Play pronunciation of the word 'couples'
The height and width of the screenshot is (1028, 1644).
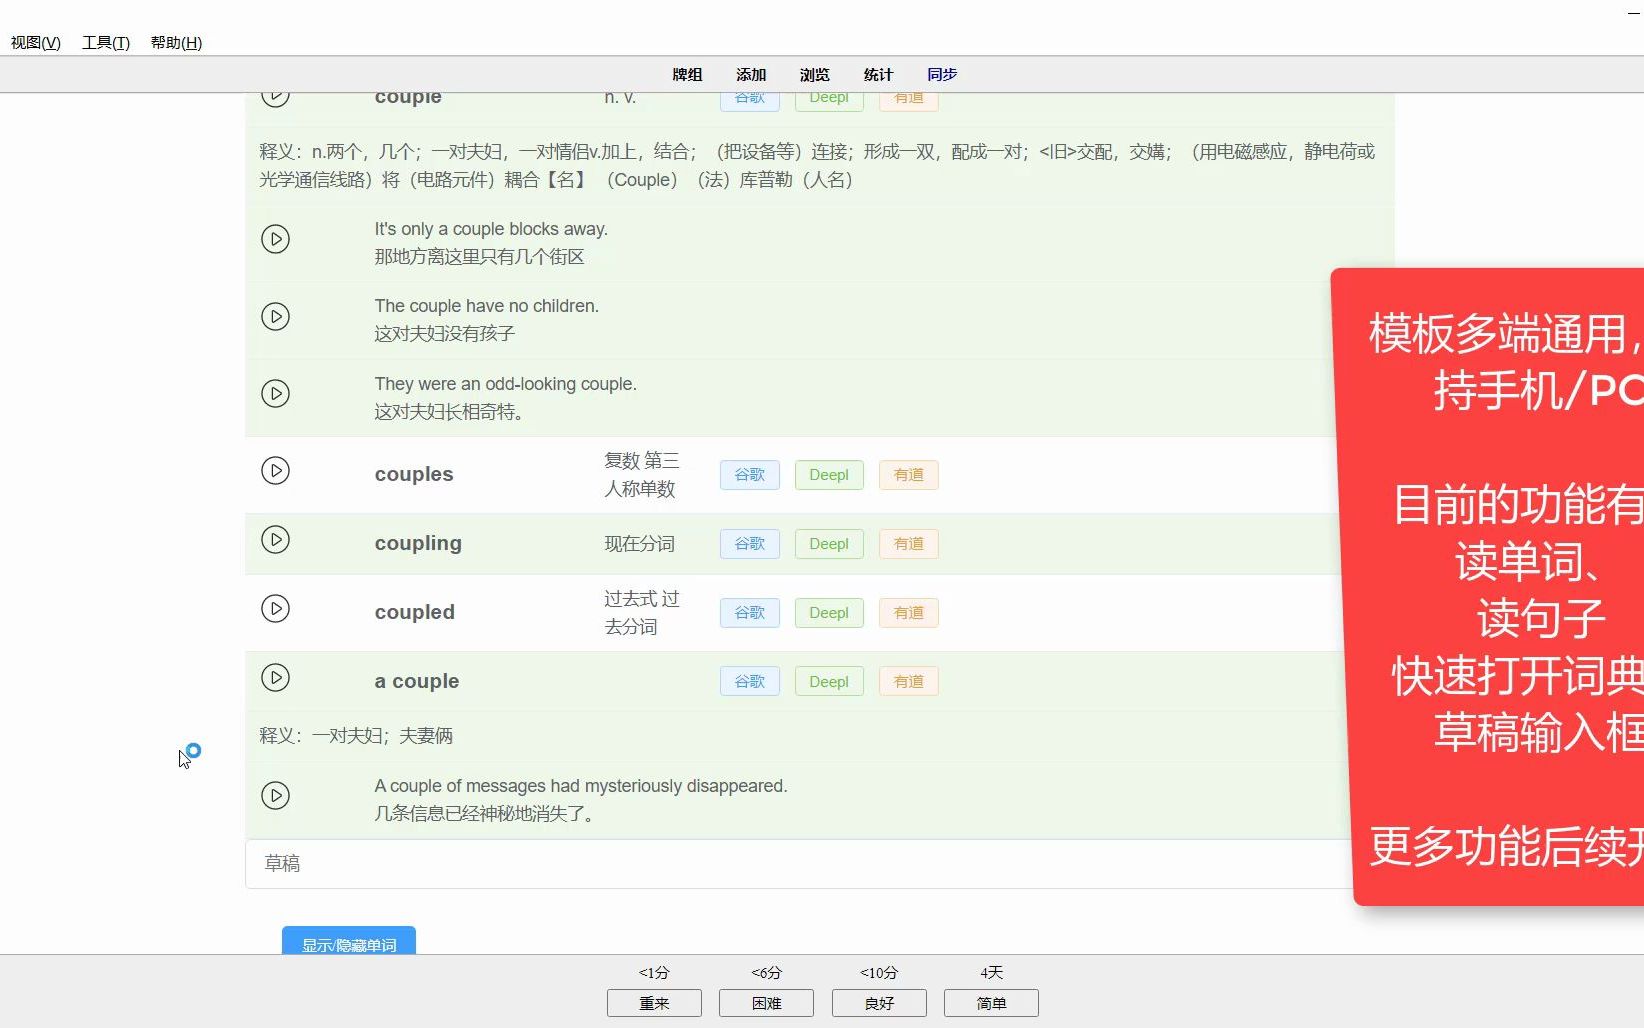(275, 470)
